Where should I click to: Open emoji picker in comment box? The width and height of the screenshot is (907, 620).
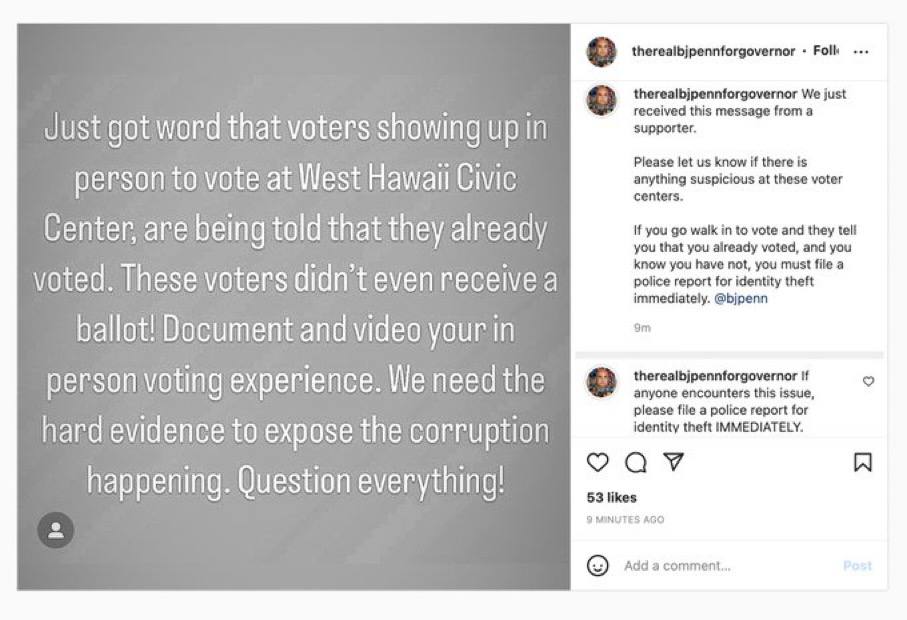click(x=597, y=565)
